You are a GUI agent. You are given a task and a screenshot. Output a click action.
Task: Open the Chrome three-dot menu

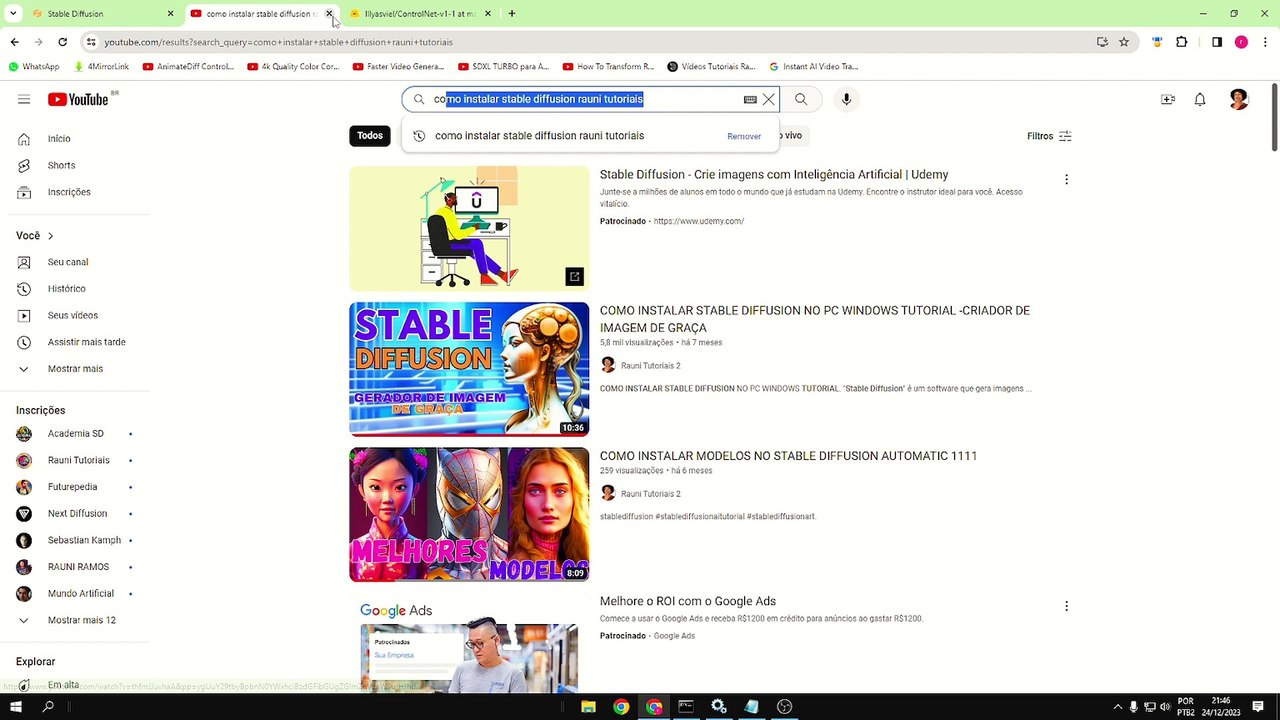tap(1266, 42)
